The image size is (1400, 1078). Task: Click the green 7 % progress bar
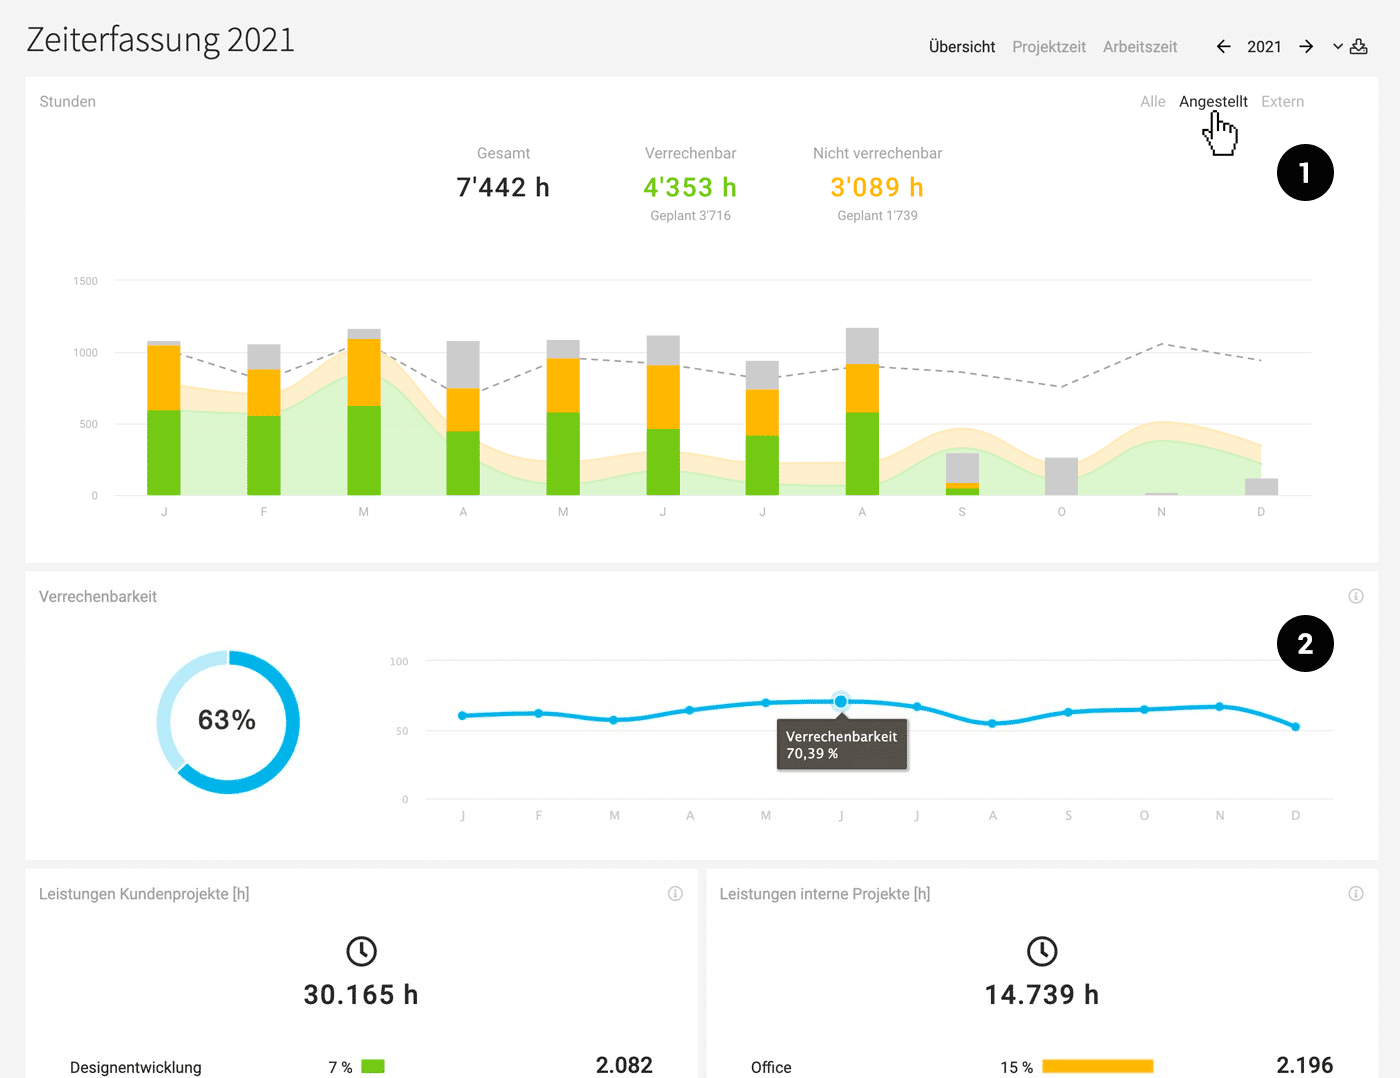click(373, 1067)
